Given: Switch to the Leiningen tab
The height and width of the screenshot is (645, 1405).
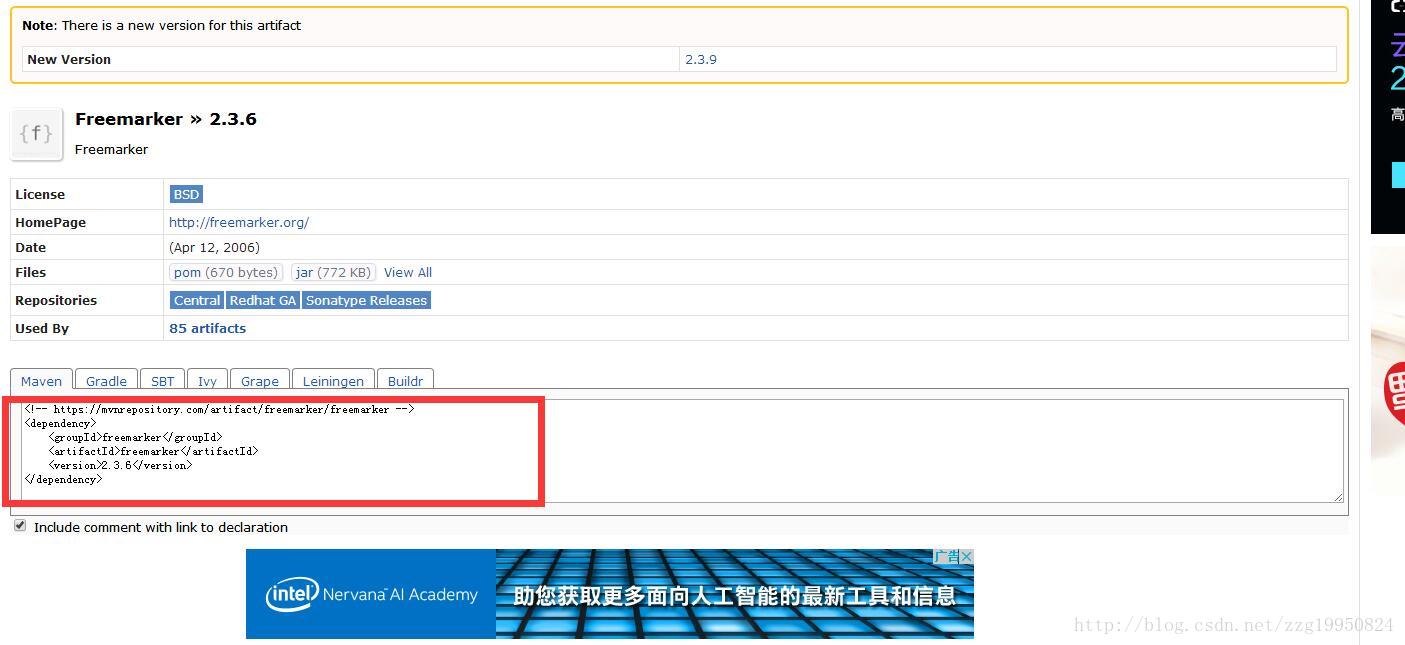Looking at the screenshot, I should 333,380.
